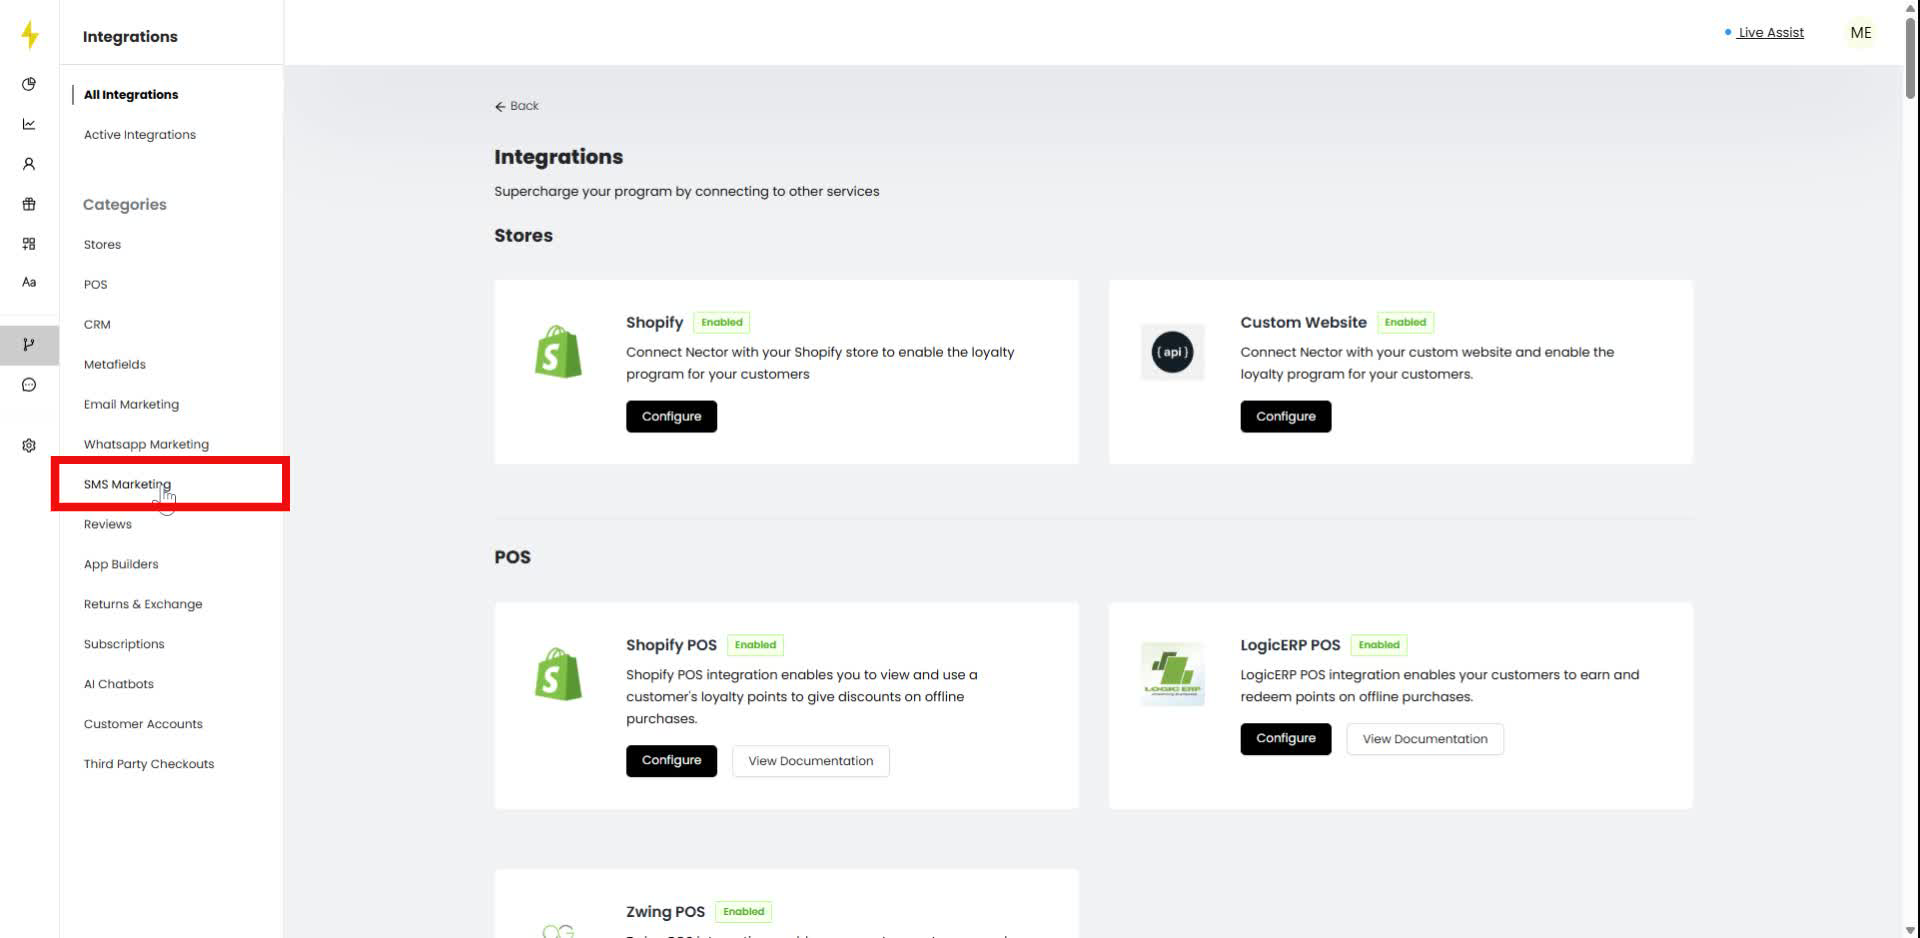Configure the Custom Website integration
The image size is (1920, 938).
[x=1285, y=416]
